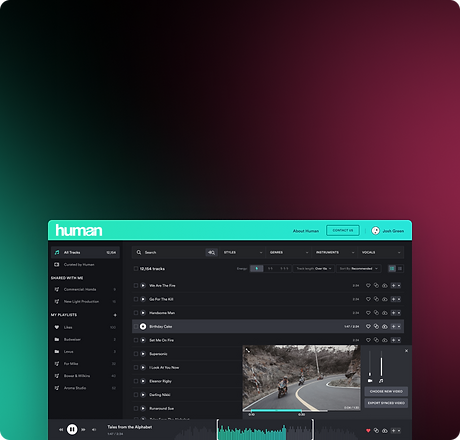Open the Sort By Recommended dropdown
The height and width of the screenshot is (440, 460).
[x=359, y=268]
